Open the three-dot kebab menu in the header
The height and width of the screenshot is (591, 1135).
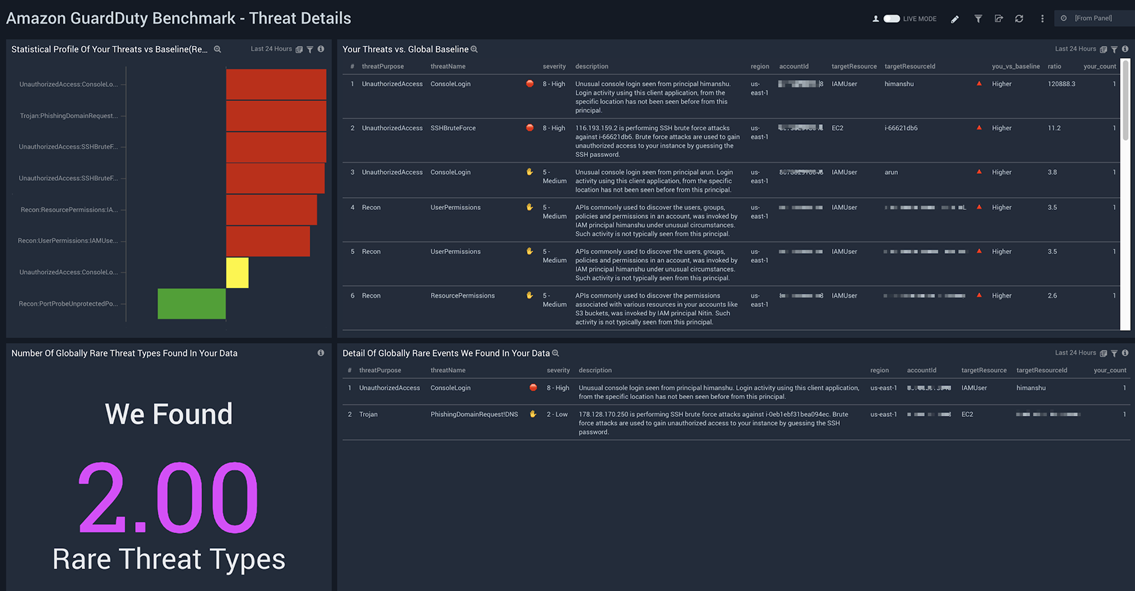click(x=1041, y=18)
